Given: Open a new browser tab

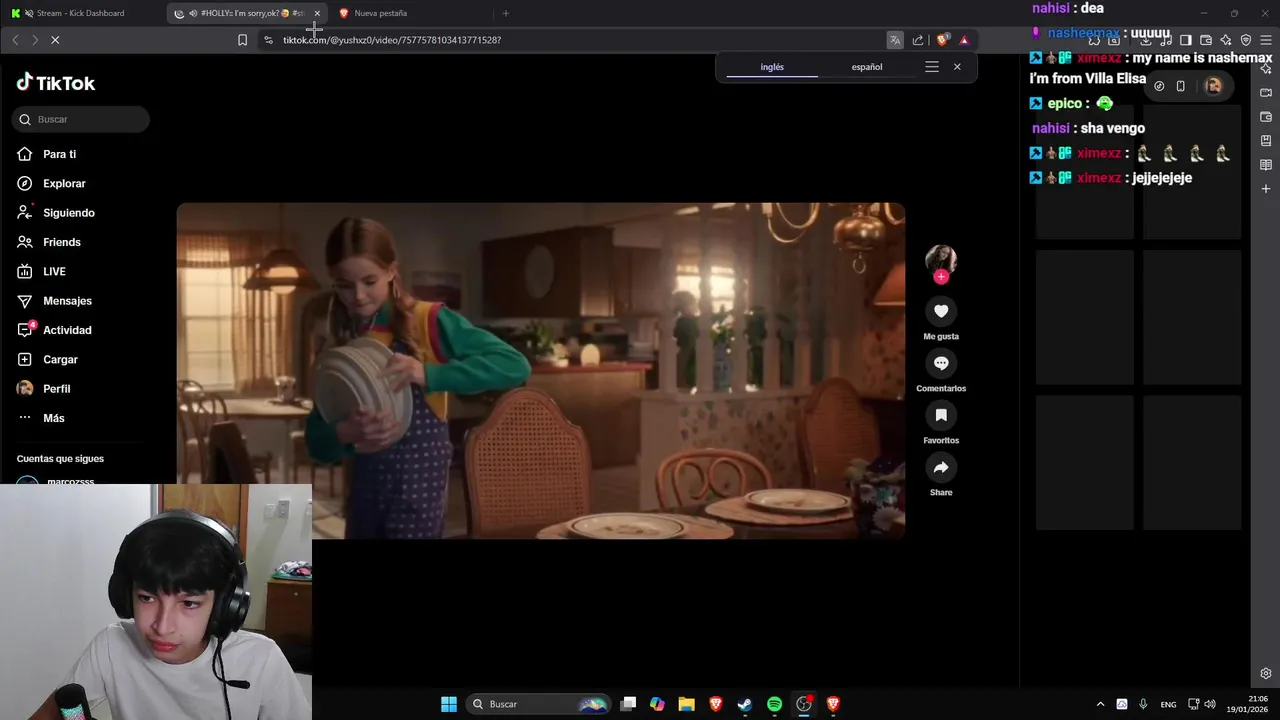Looking at the screenshot, I should pos(505,13).
